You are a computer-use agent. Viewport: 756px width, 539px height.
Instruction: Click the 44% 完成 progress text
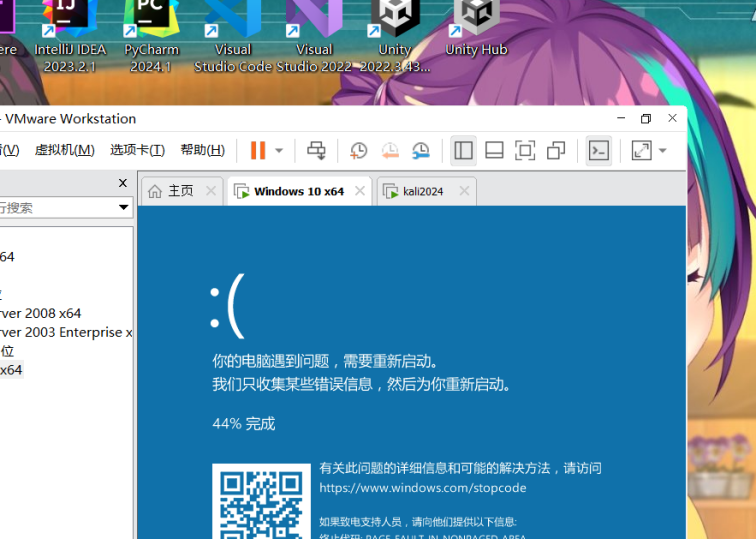(244, 423)
